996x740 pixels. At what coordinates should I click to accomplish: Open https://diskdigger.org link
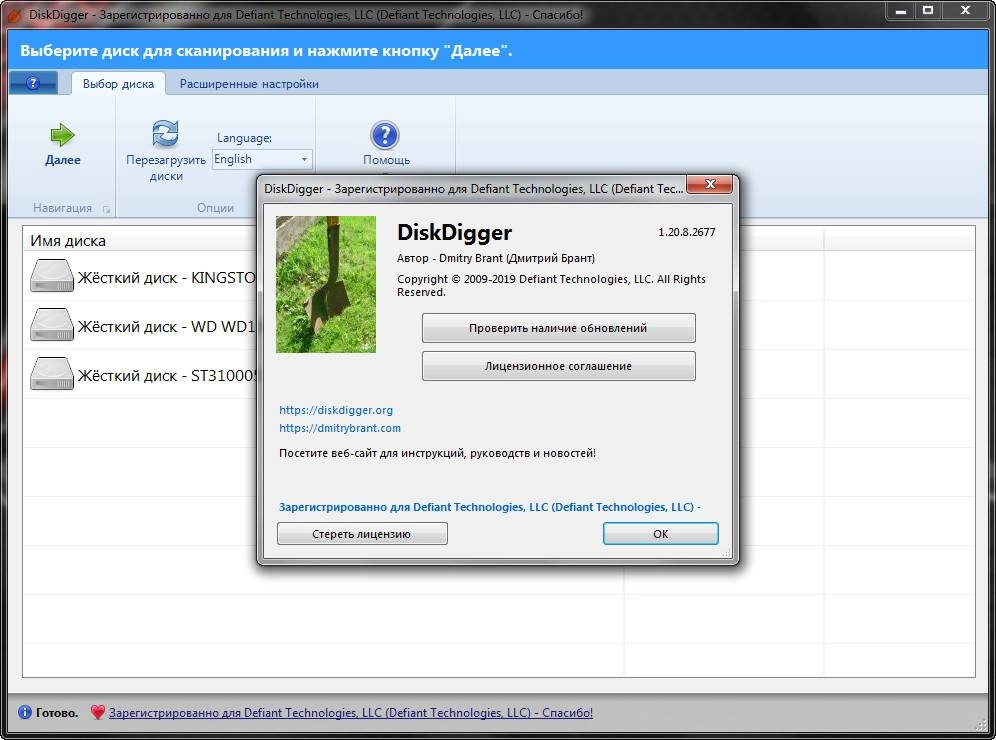coord(336,410)
